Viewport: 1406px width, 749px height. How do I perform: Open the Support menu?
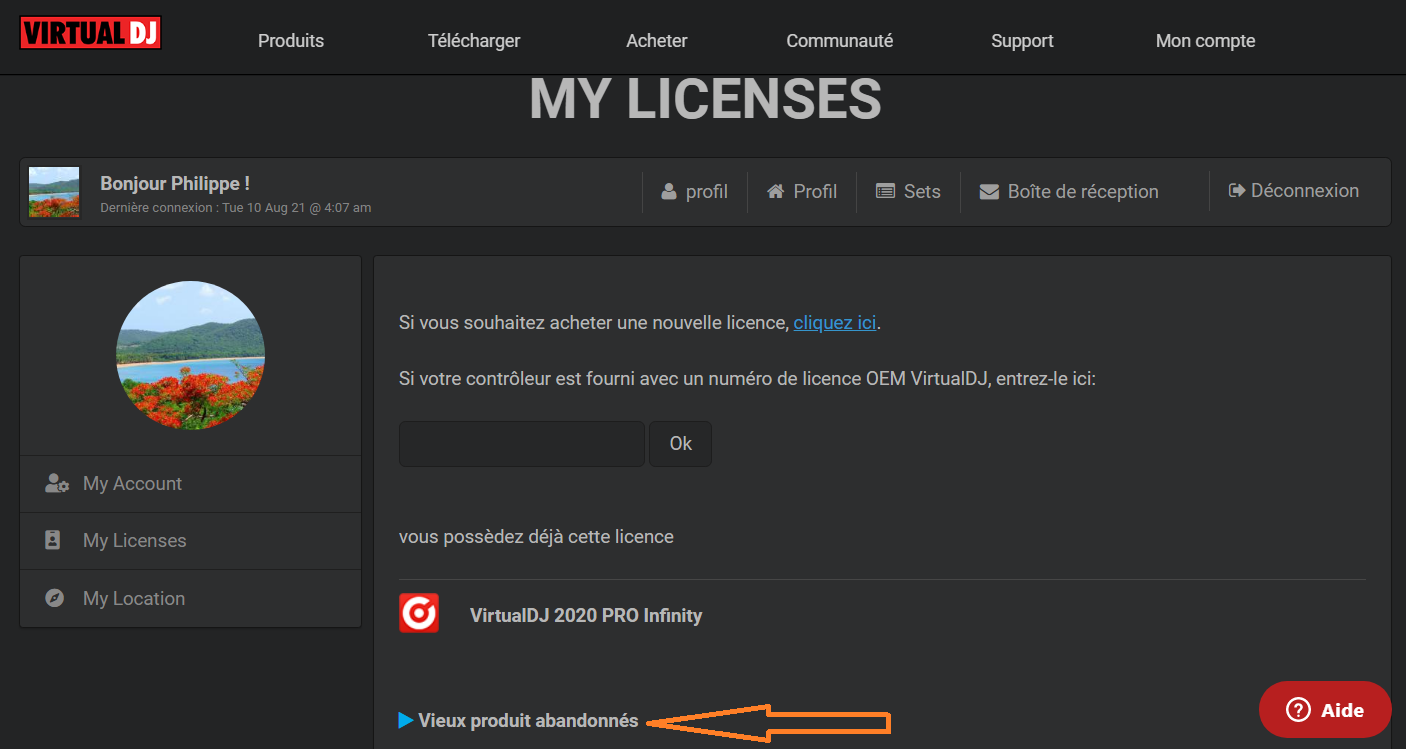[x=1022, y=41]
